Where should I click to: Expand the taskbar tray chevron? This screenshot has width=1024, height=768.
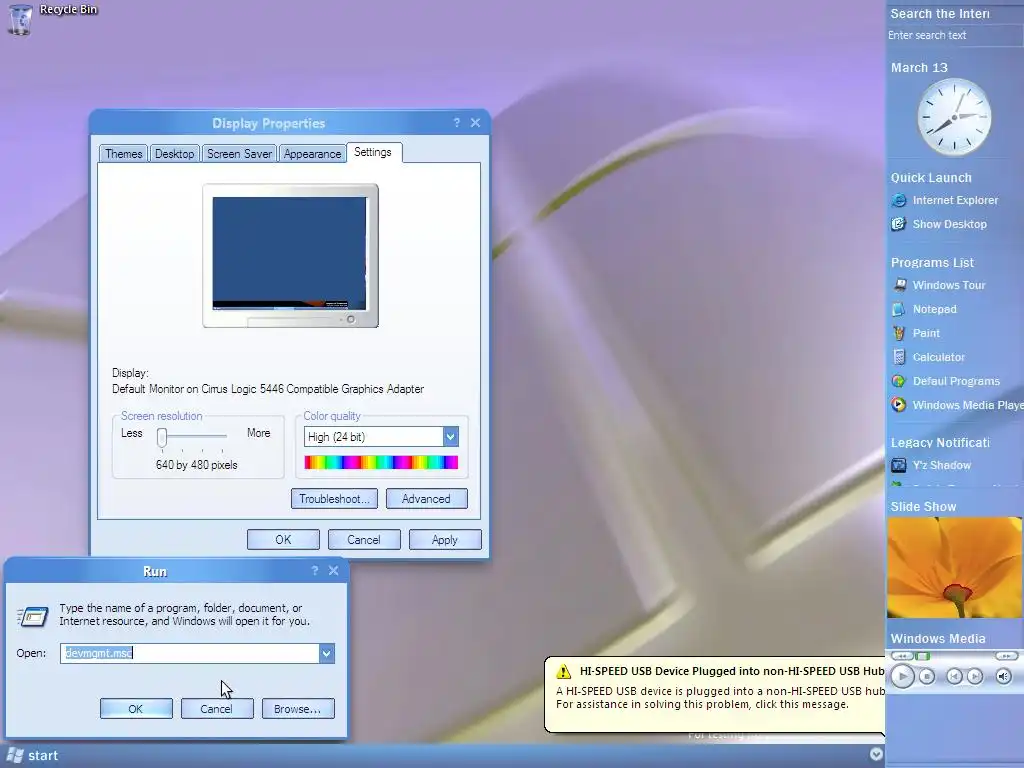pos(876,754)
